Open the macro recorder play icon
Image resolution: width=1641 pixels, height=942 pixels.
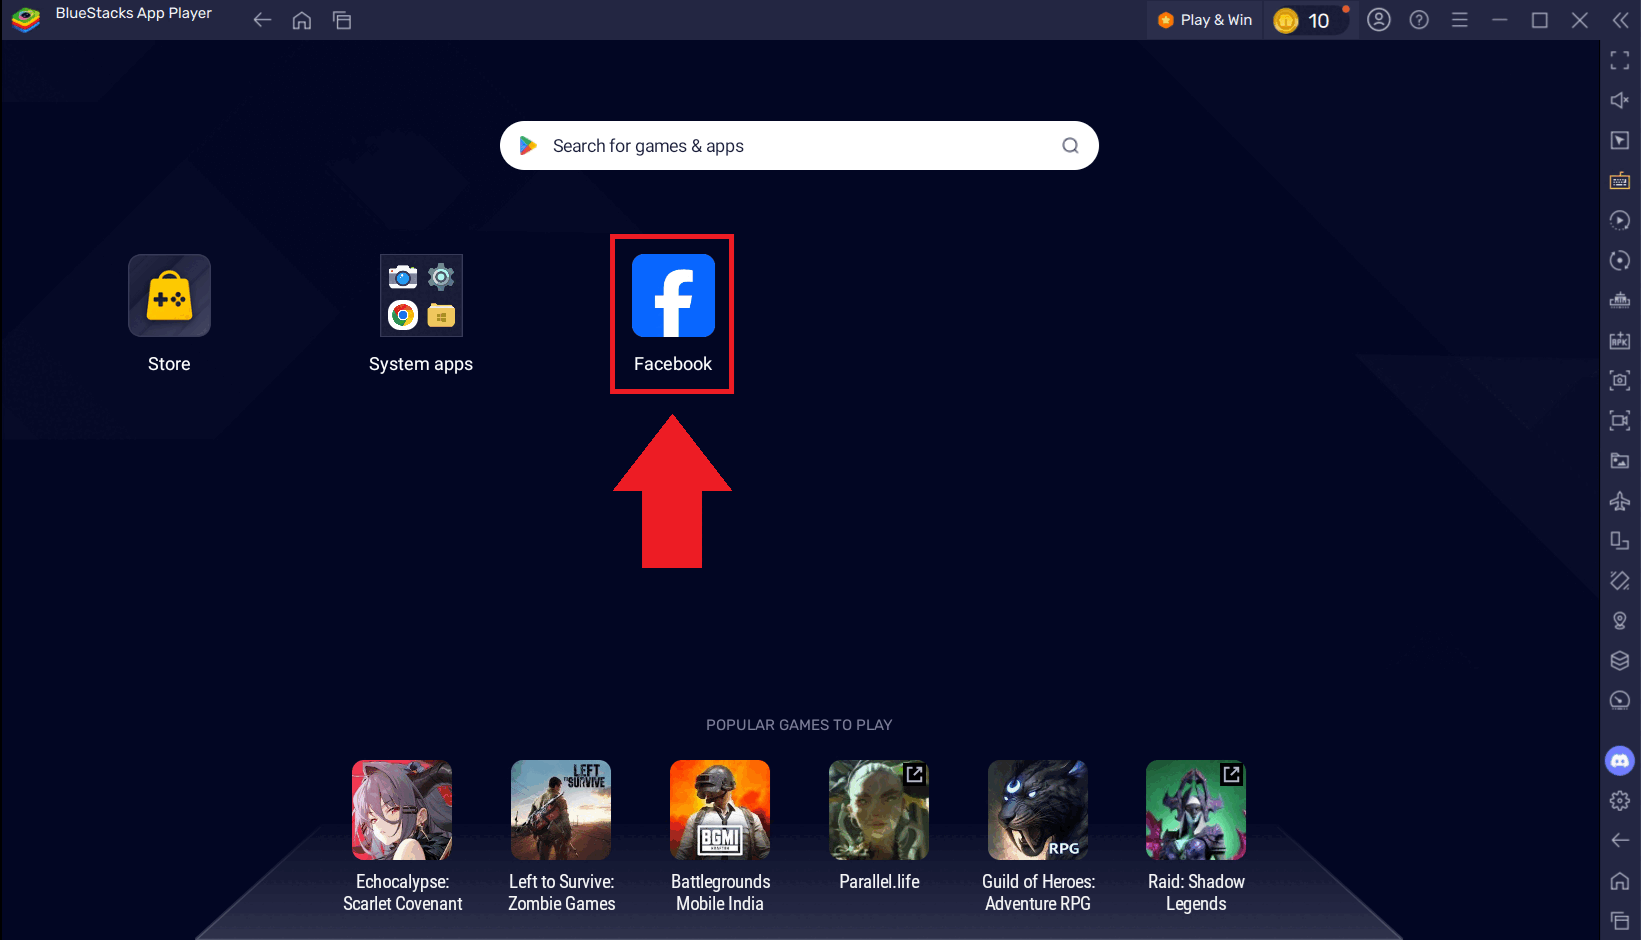[x=1620, y=220]
